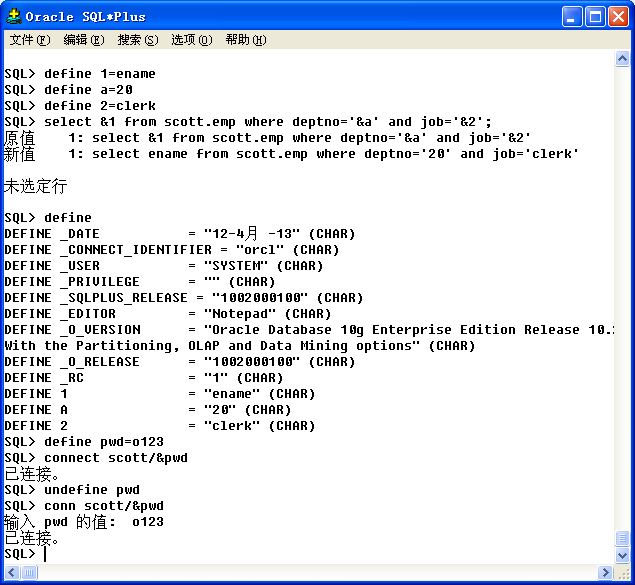
Task: Click the 'DEFINE _CONNECT_IDENTIFIER' line
Action: tap(172, 250)
